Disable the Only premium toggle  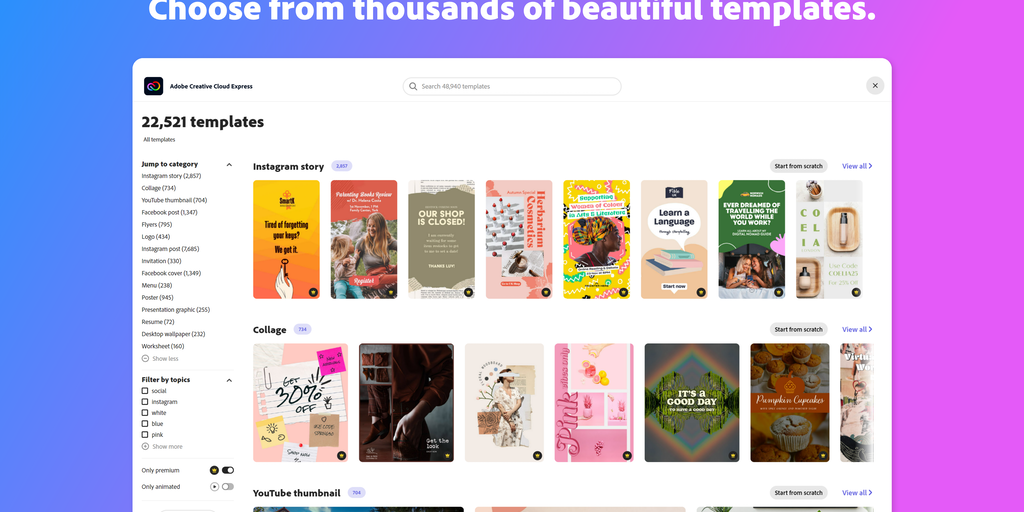(x=228, y=470)
